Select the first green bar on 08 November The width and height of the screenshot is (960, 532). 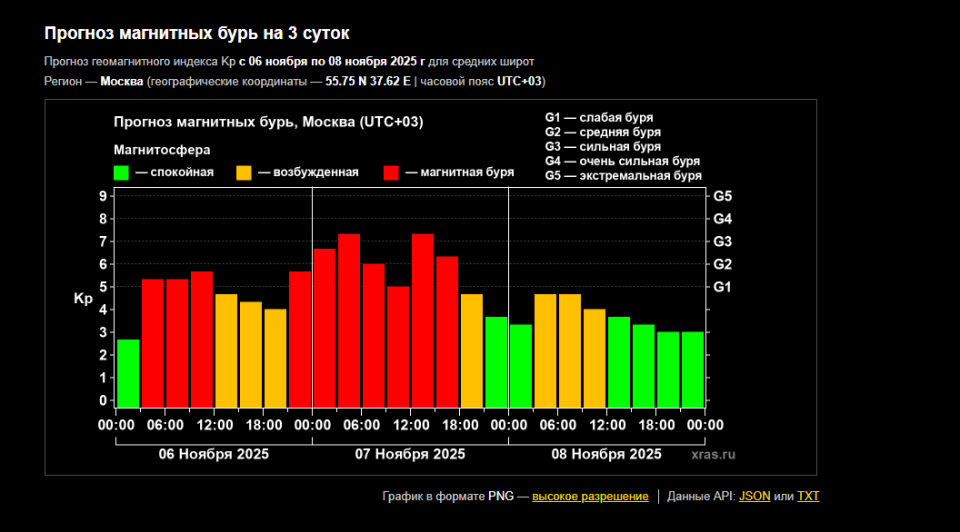521,365
